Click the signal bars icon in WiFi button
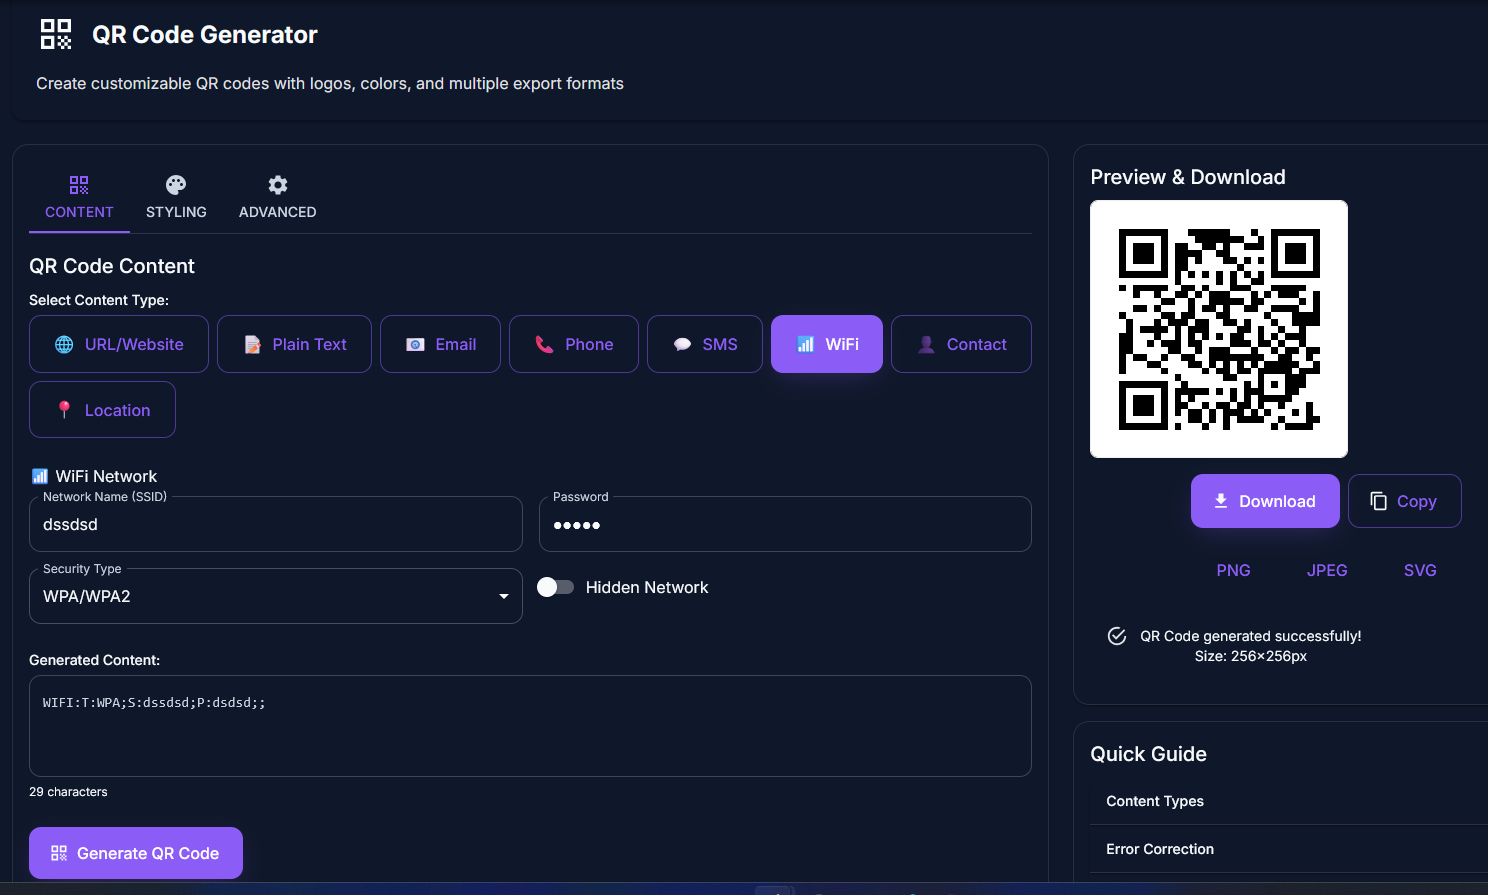This screenshot has height=895, width=1488. coord(805,344)
